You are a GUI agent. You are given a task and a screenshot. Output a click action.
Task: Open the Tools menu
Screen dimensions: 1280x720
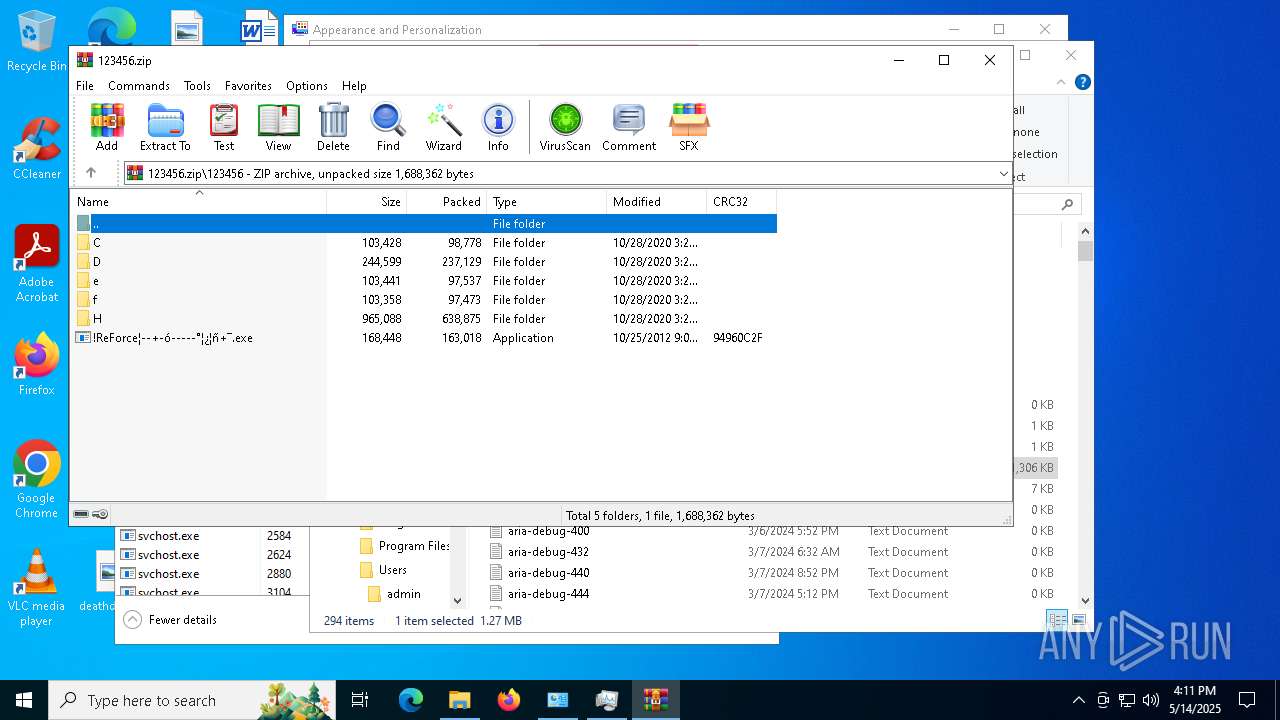click(197, 86)
